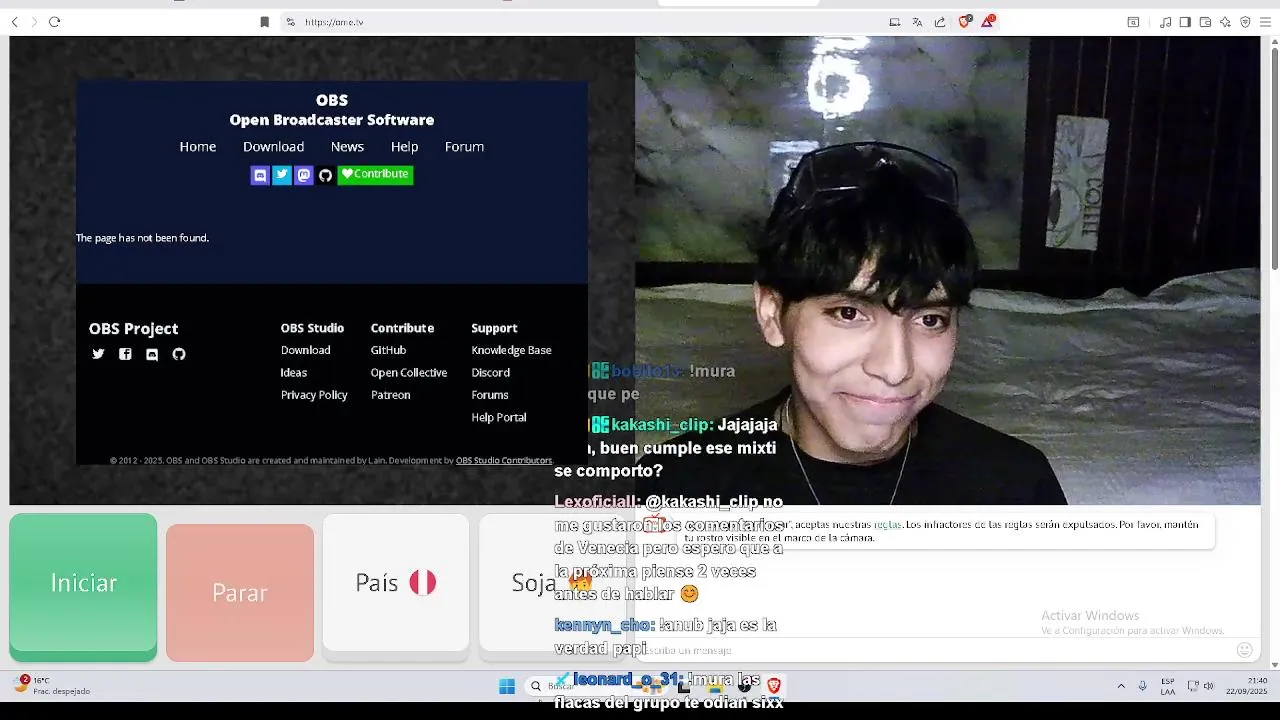Open Brave Rewards triangle icon
The height and width of the screenshot is (720, 1280).
988,21
